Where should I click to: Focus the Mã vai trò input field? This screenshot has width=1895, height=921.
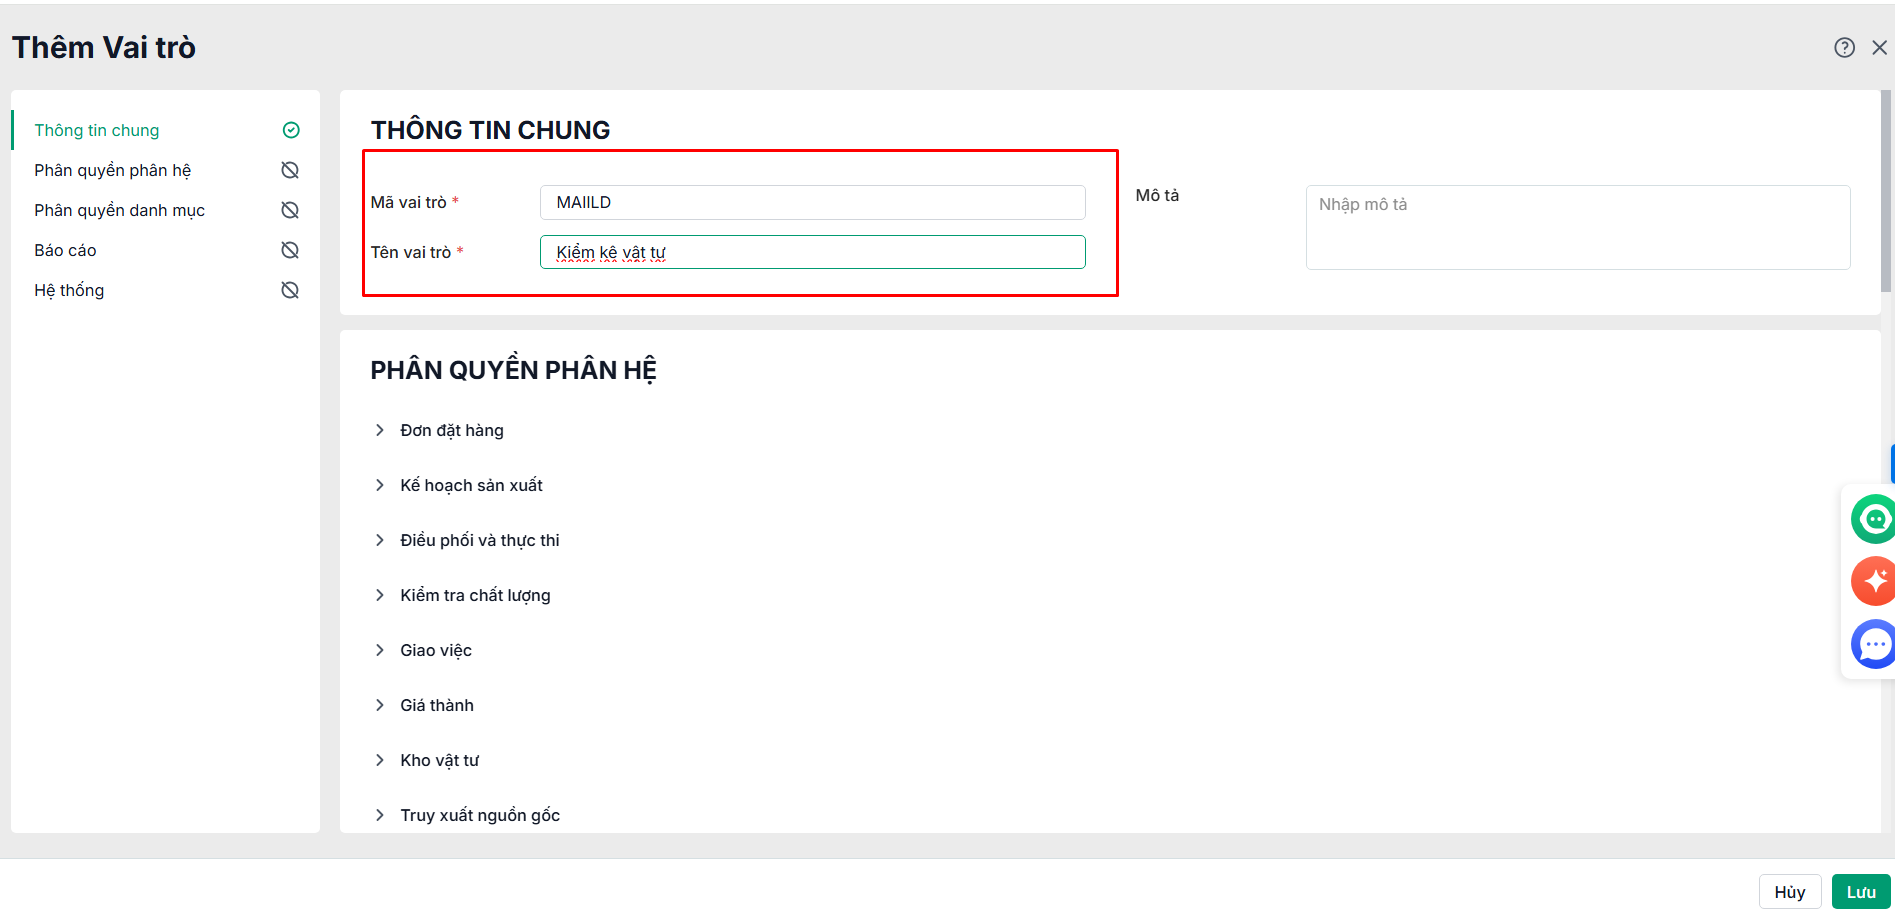pyautogui.click(x=812, y=202)
